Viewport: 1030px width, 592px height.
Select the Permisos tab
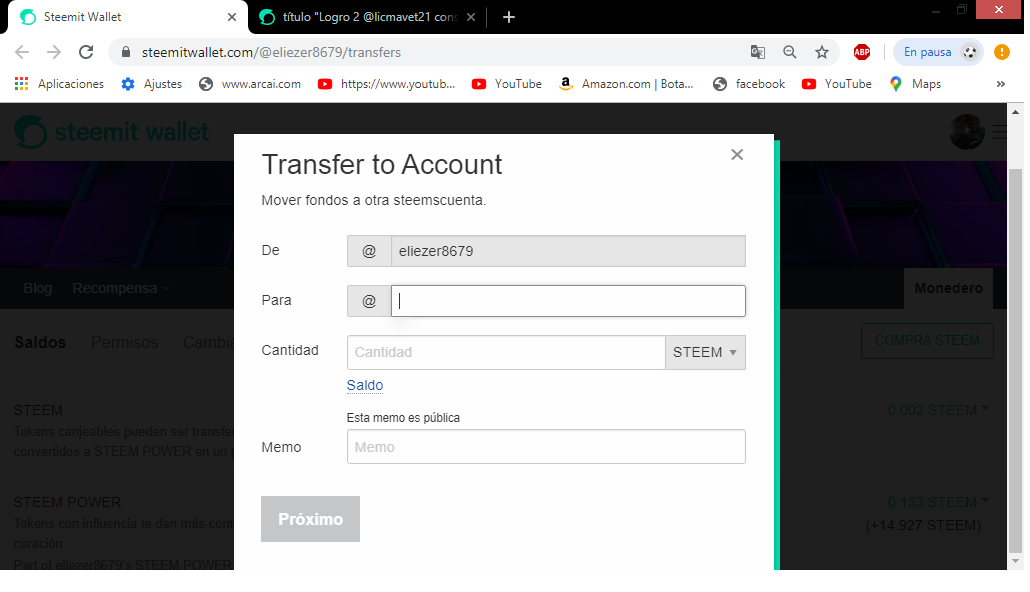[x=124, y=342]
